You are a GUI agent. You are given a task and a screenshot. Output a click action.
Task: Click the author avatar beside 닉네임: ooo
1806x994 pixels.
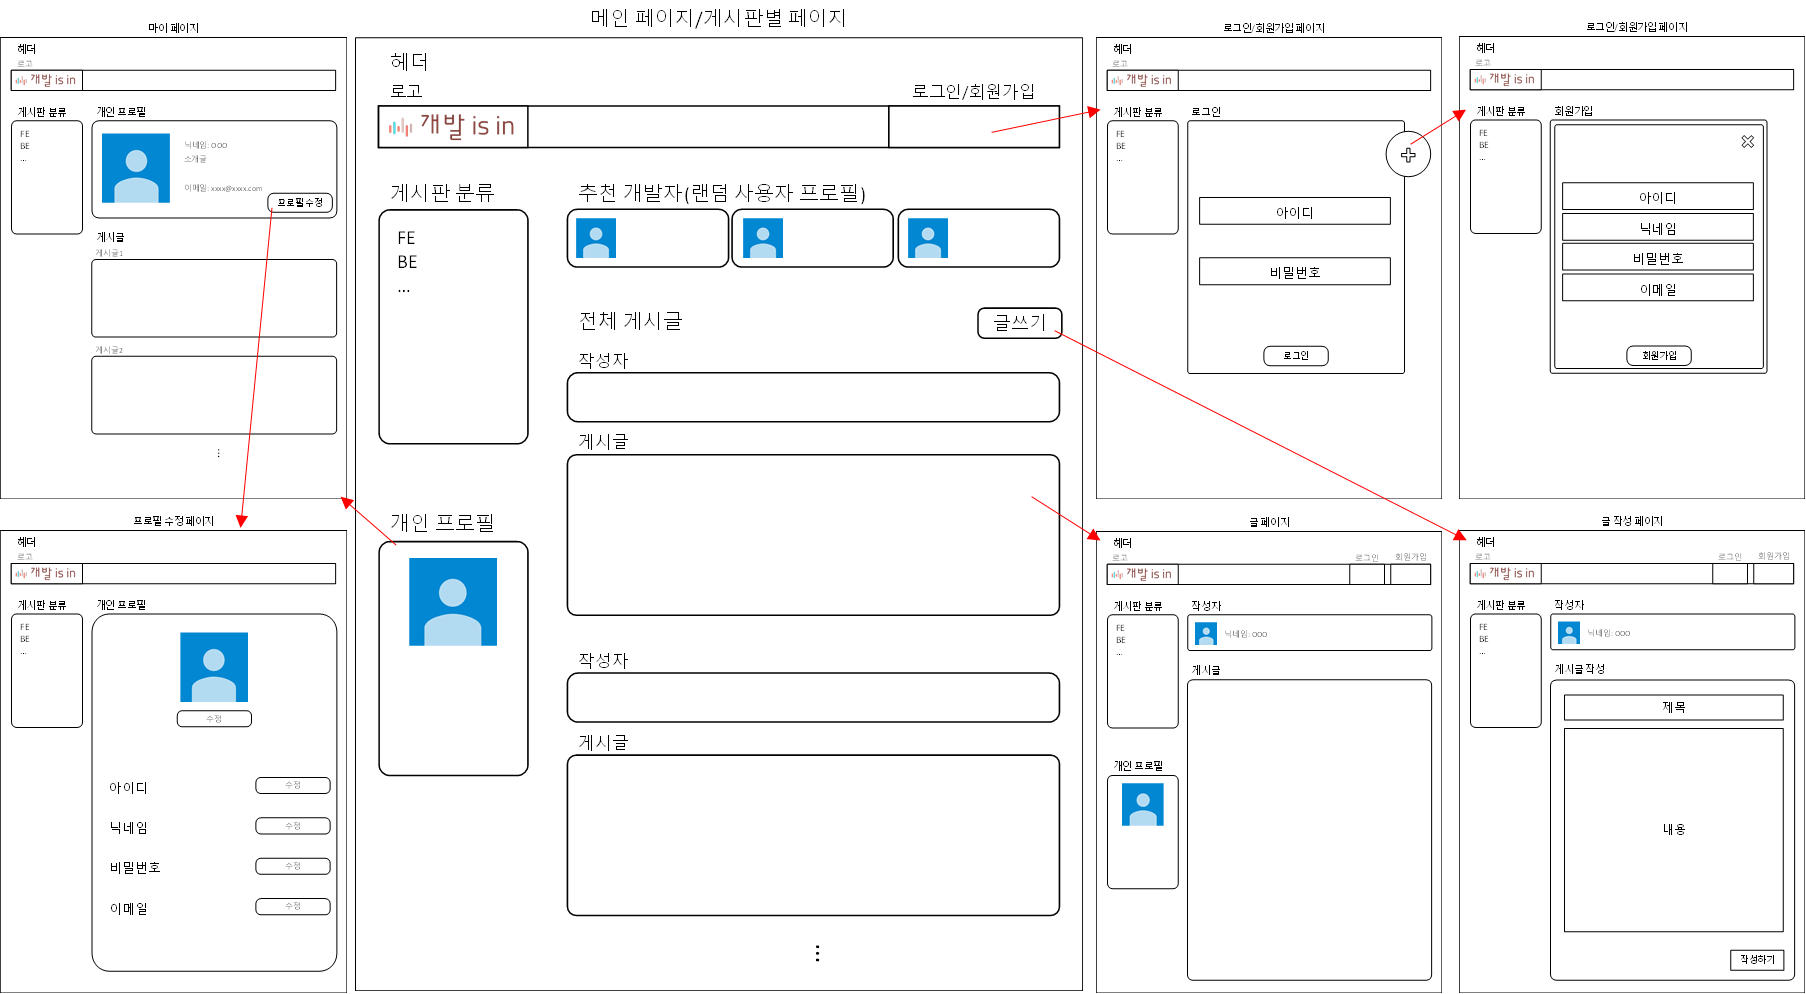pos(1206,631)
